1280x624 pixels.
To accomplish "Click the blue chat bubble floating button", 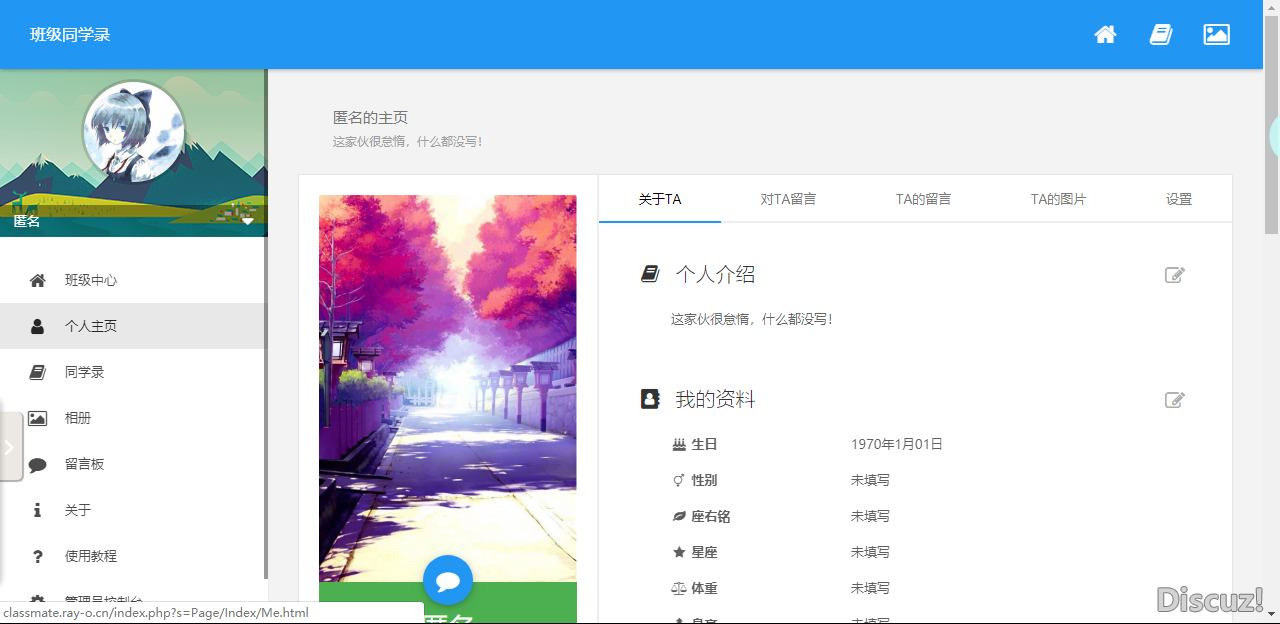I will [448, 580].
